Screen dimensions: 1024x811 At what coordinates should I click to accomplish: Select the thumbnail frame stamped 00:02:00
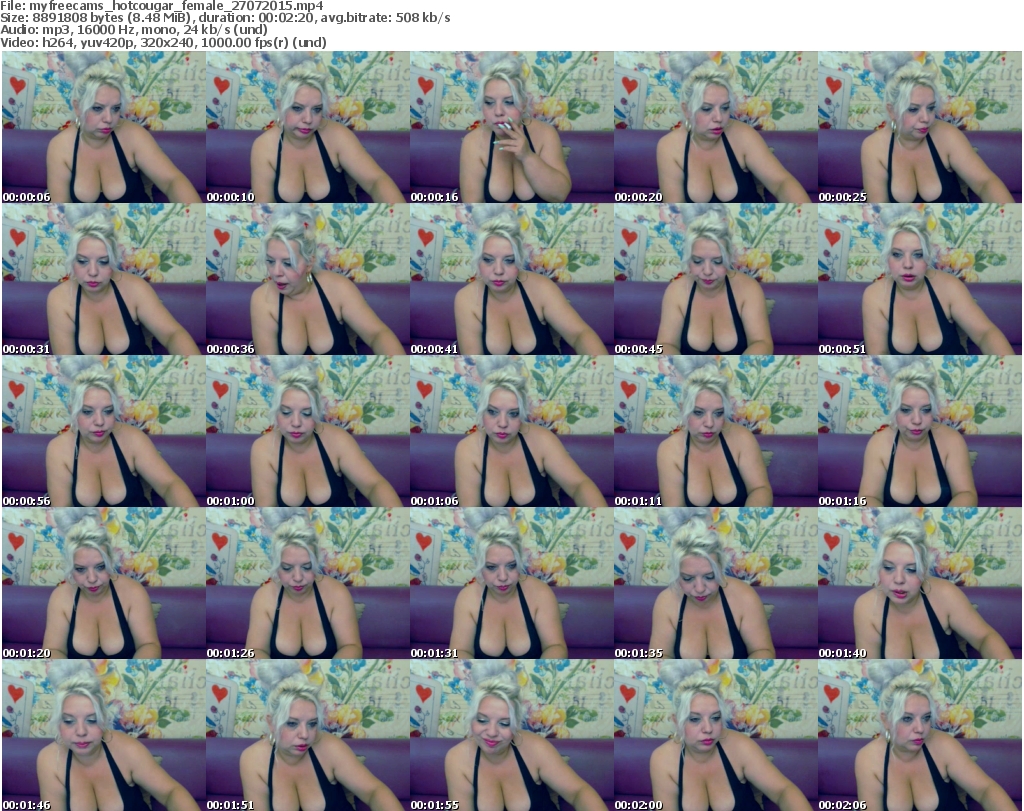pyautogui.click(x=715, y=735)
